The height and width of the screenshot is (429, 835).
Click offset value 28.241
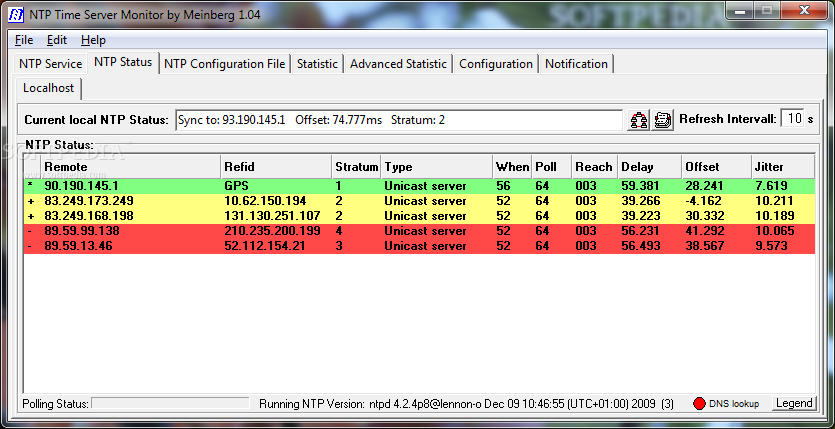click(705, 186)
